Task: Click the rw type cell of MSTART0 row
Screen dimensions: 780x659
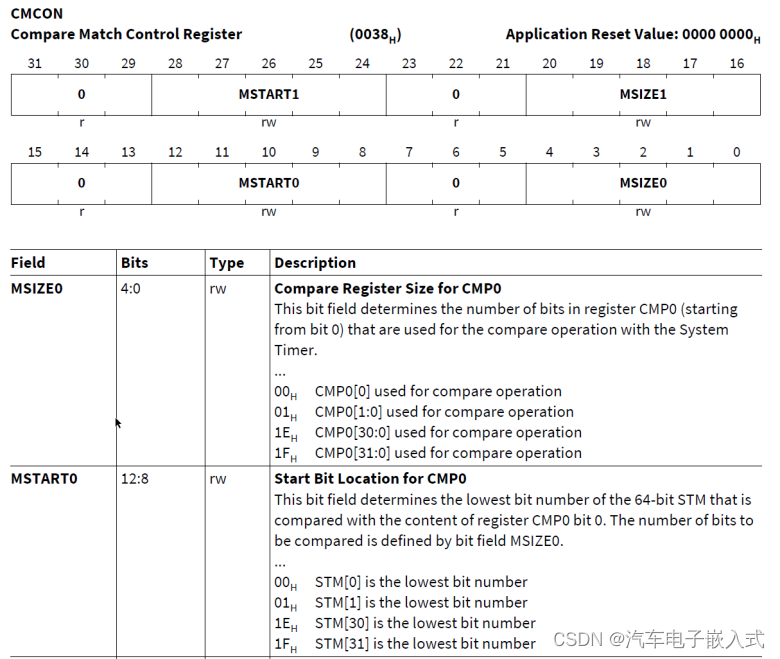Action: [x=218, y=479]
